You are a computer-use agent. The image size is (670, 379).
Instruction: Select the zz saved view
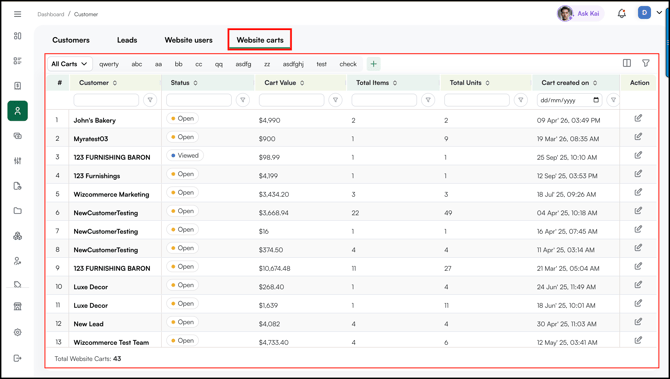[267, 64]
